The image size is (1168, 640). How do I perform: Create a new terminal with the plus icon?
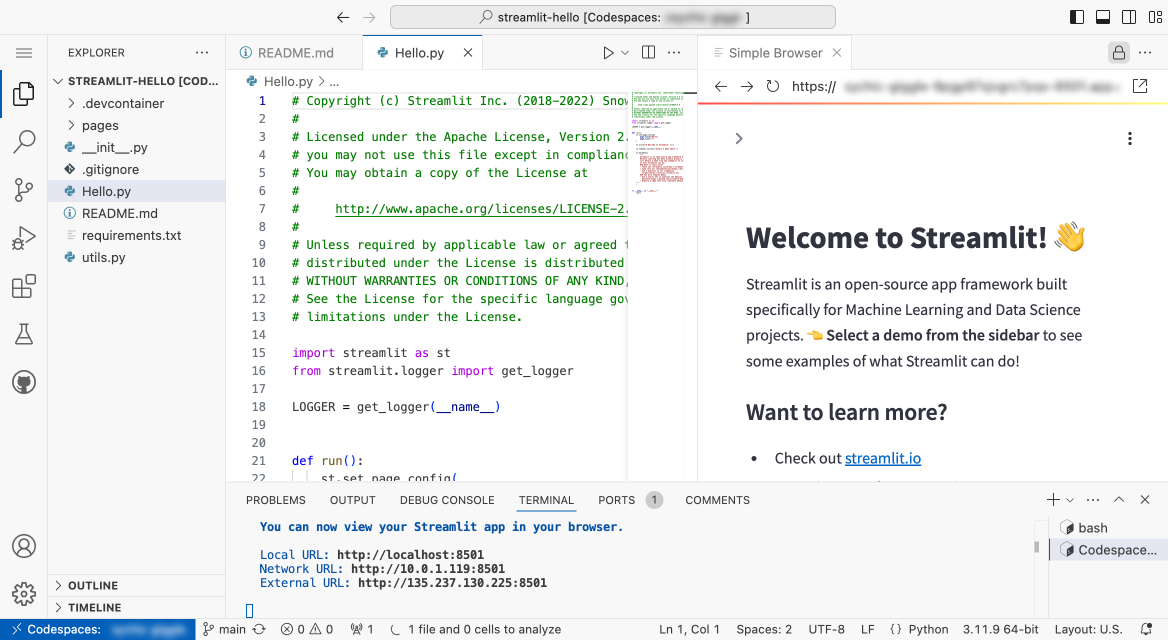coord(1052,499)
